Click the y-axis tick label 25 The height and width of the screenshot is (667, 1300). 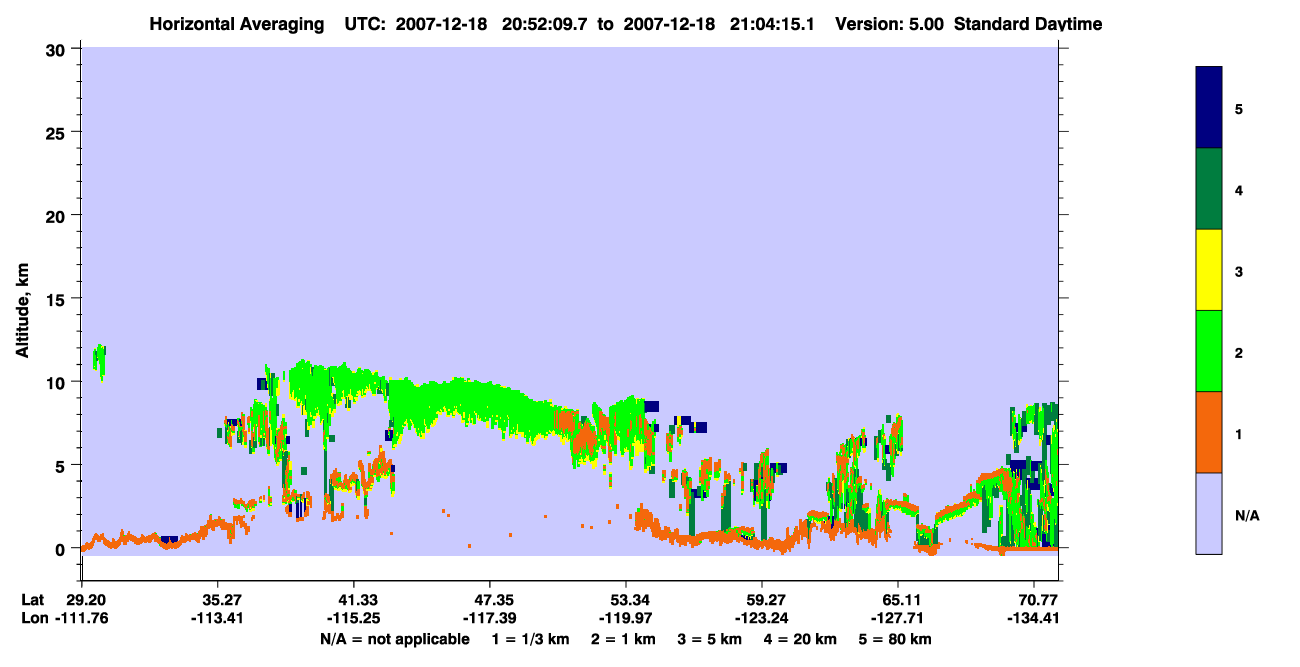58,132
